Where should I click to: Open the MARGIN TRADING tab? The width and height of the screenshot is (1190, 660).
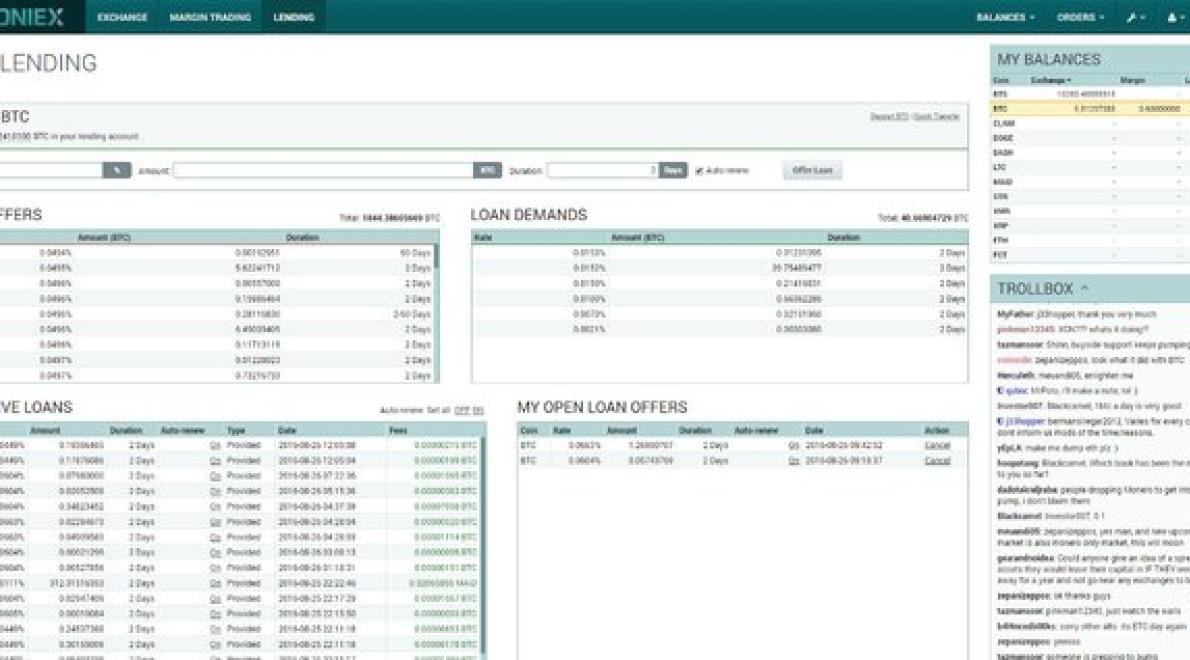[x=213, y=17]
